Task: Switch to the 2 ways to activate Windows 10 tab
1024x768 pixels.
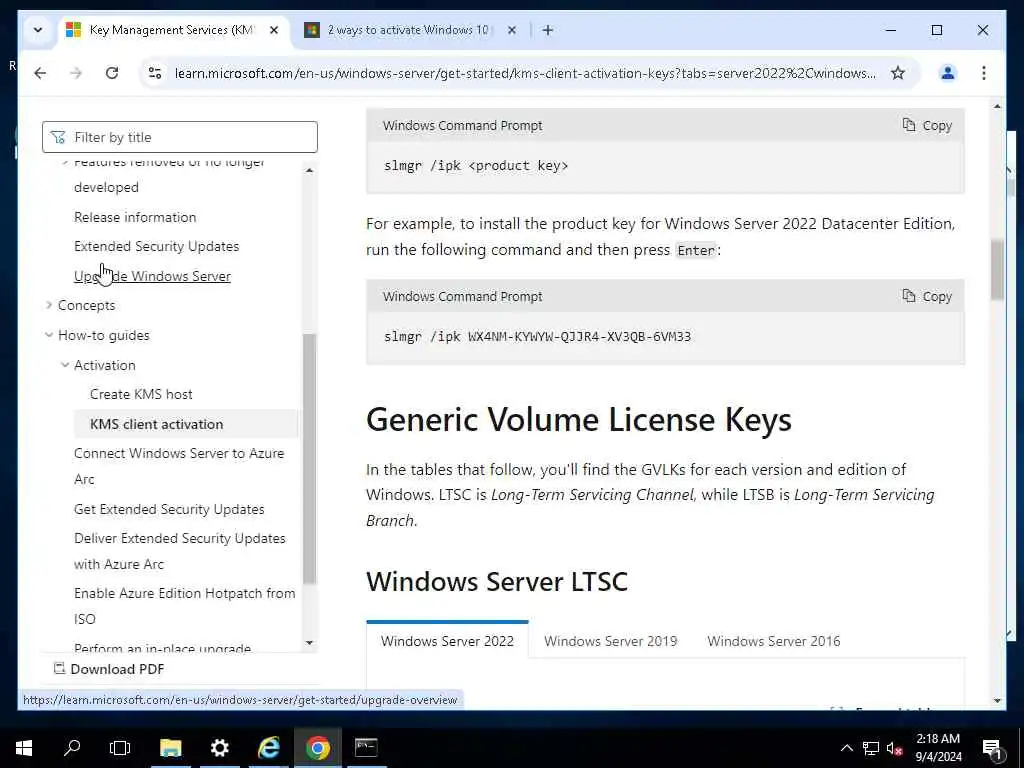Action: point(408,30)
